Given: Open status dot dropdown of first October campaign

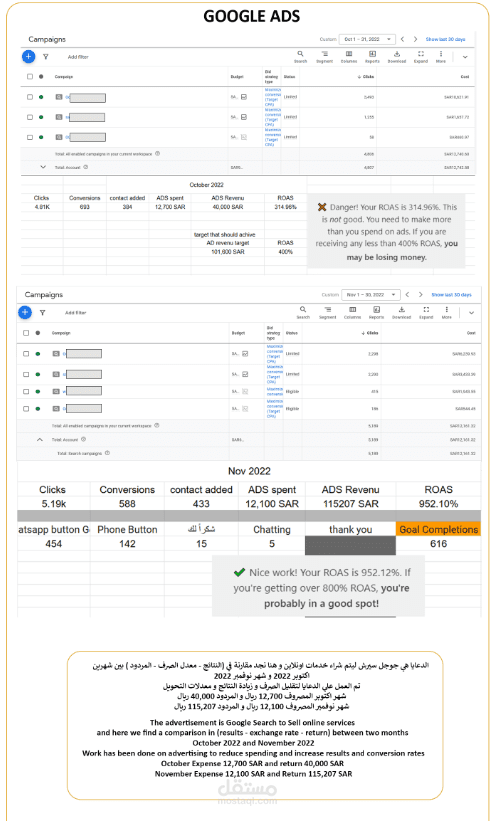Looking at the screenshot, I should pyautogui.click(x=41, y=97).
